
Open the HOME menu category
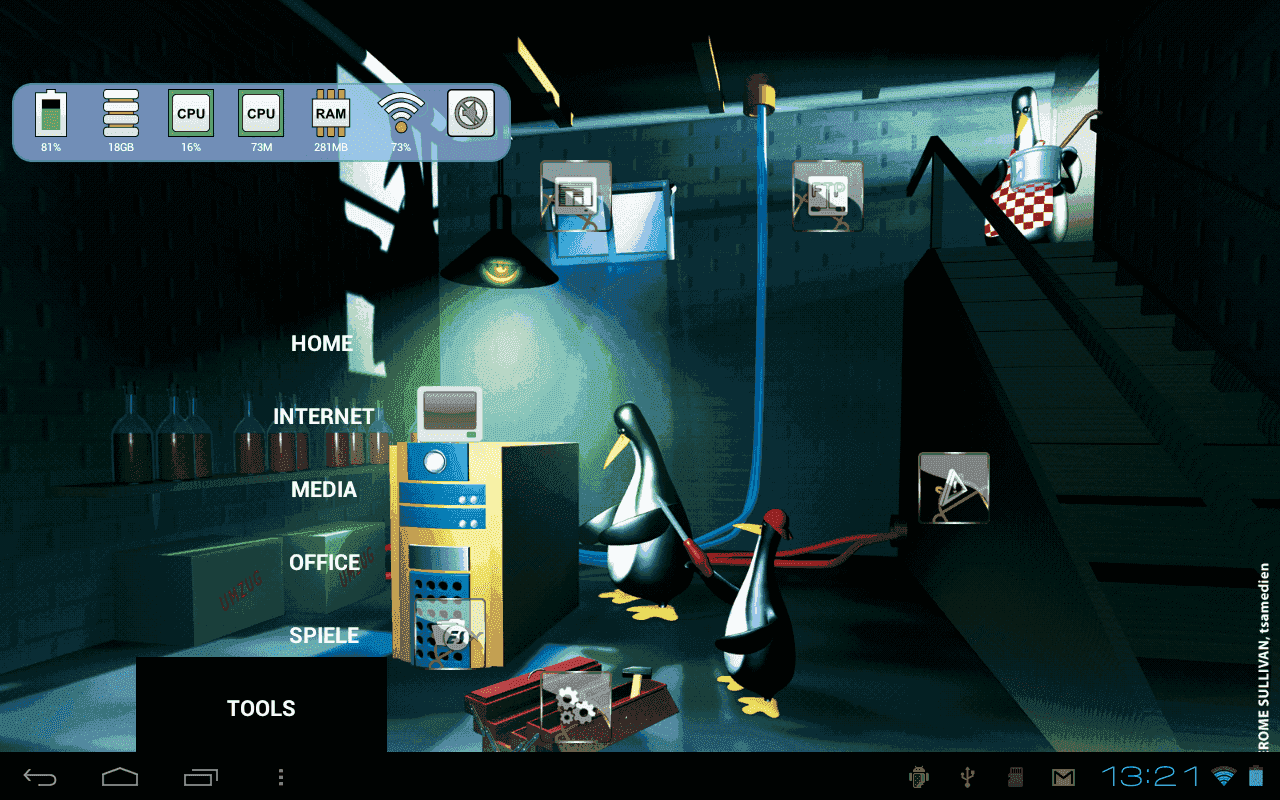[x=322, y=343]
